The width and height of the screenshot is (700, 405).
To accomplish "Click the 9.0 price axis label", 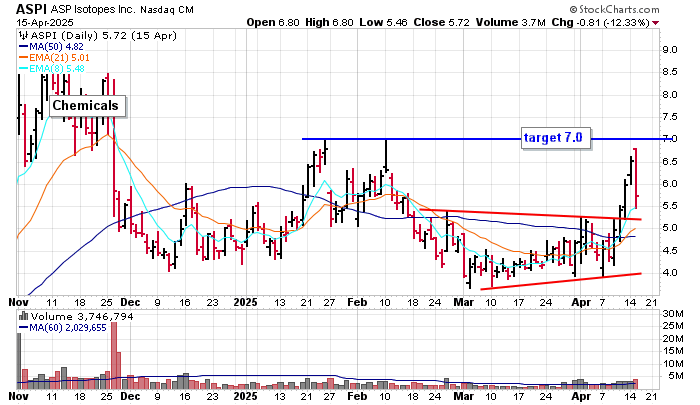I will (668, 50).
